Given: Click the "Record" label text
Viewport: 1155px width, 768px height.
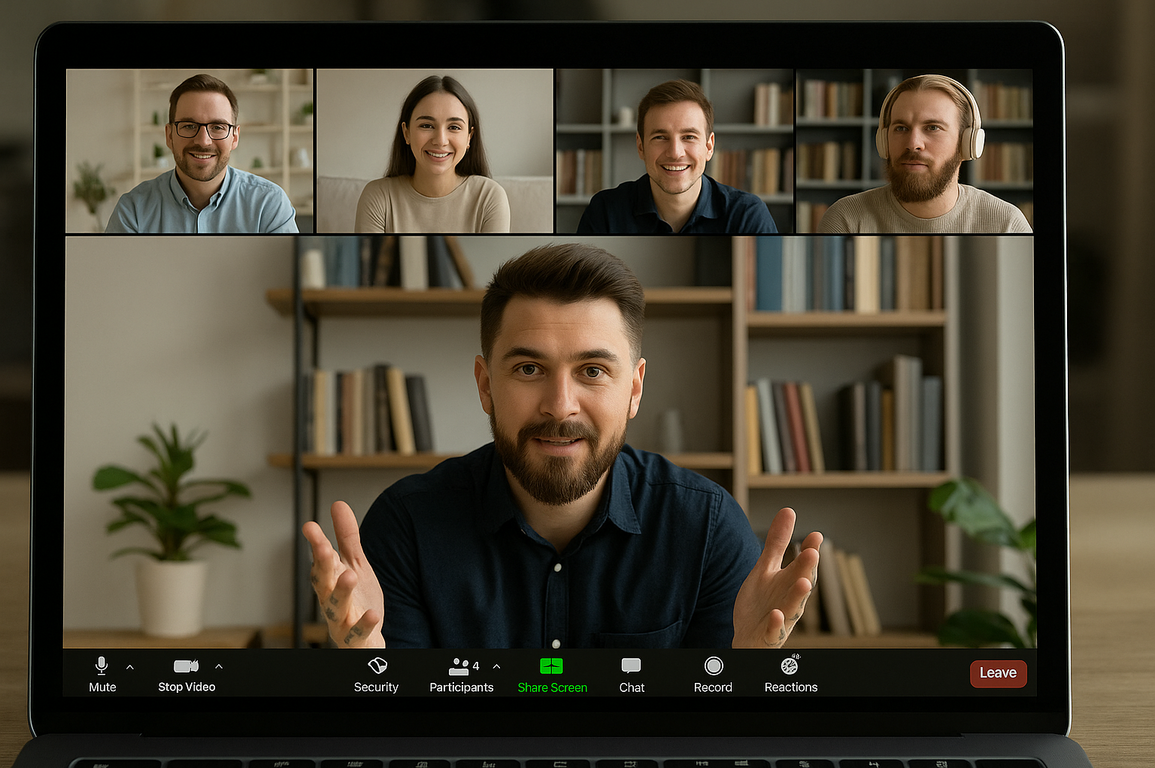Looking at the screenshot, I should [713, 687].
